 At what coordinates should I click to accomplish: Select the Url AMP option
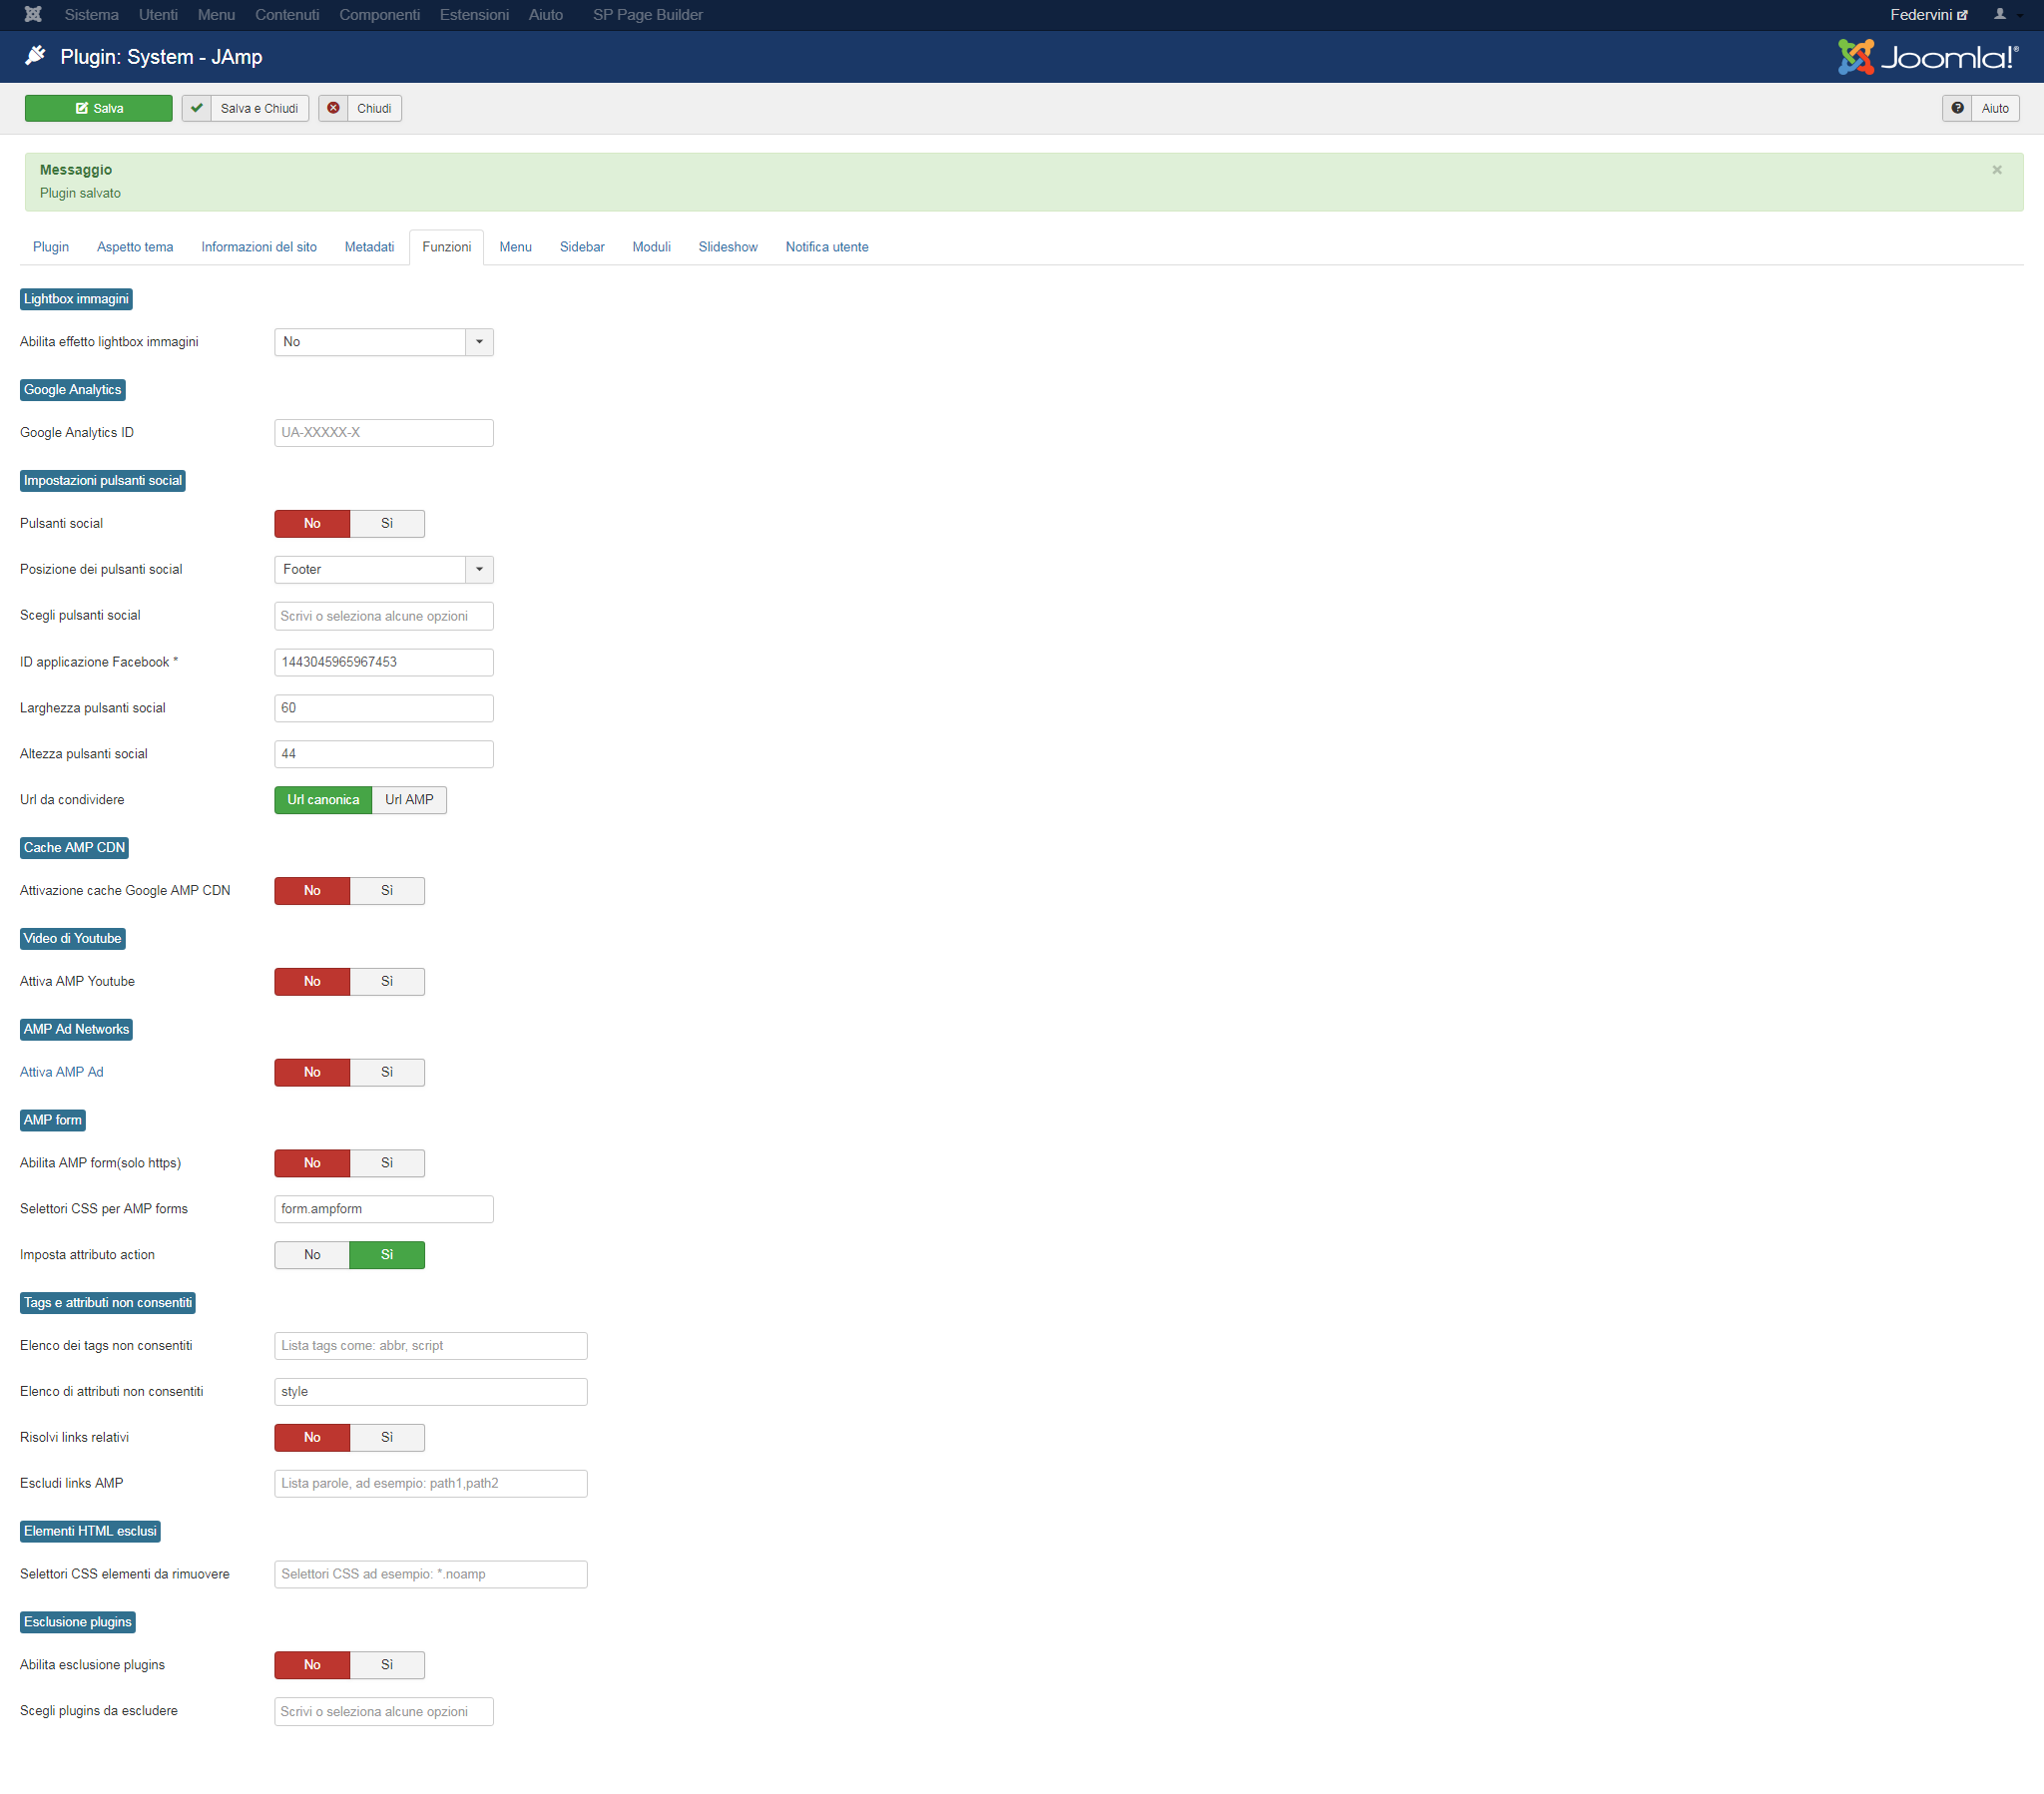[x=409, y=799]
